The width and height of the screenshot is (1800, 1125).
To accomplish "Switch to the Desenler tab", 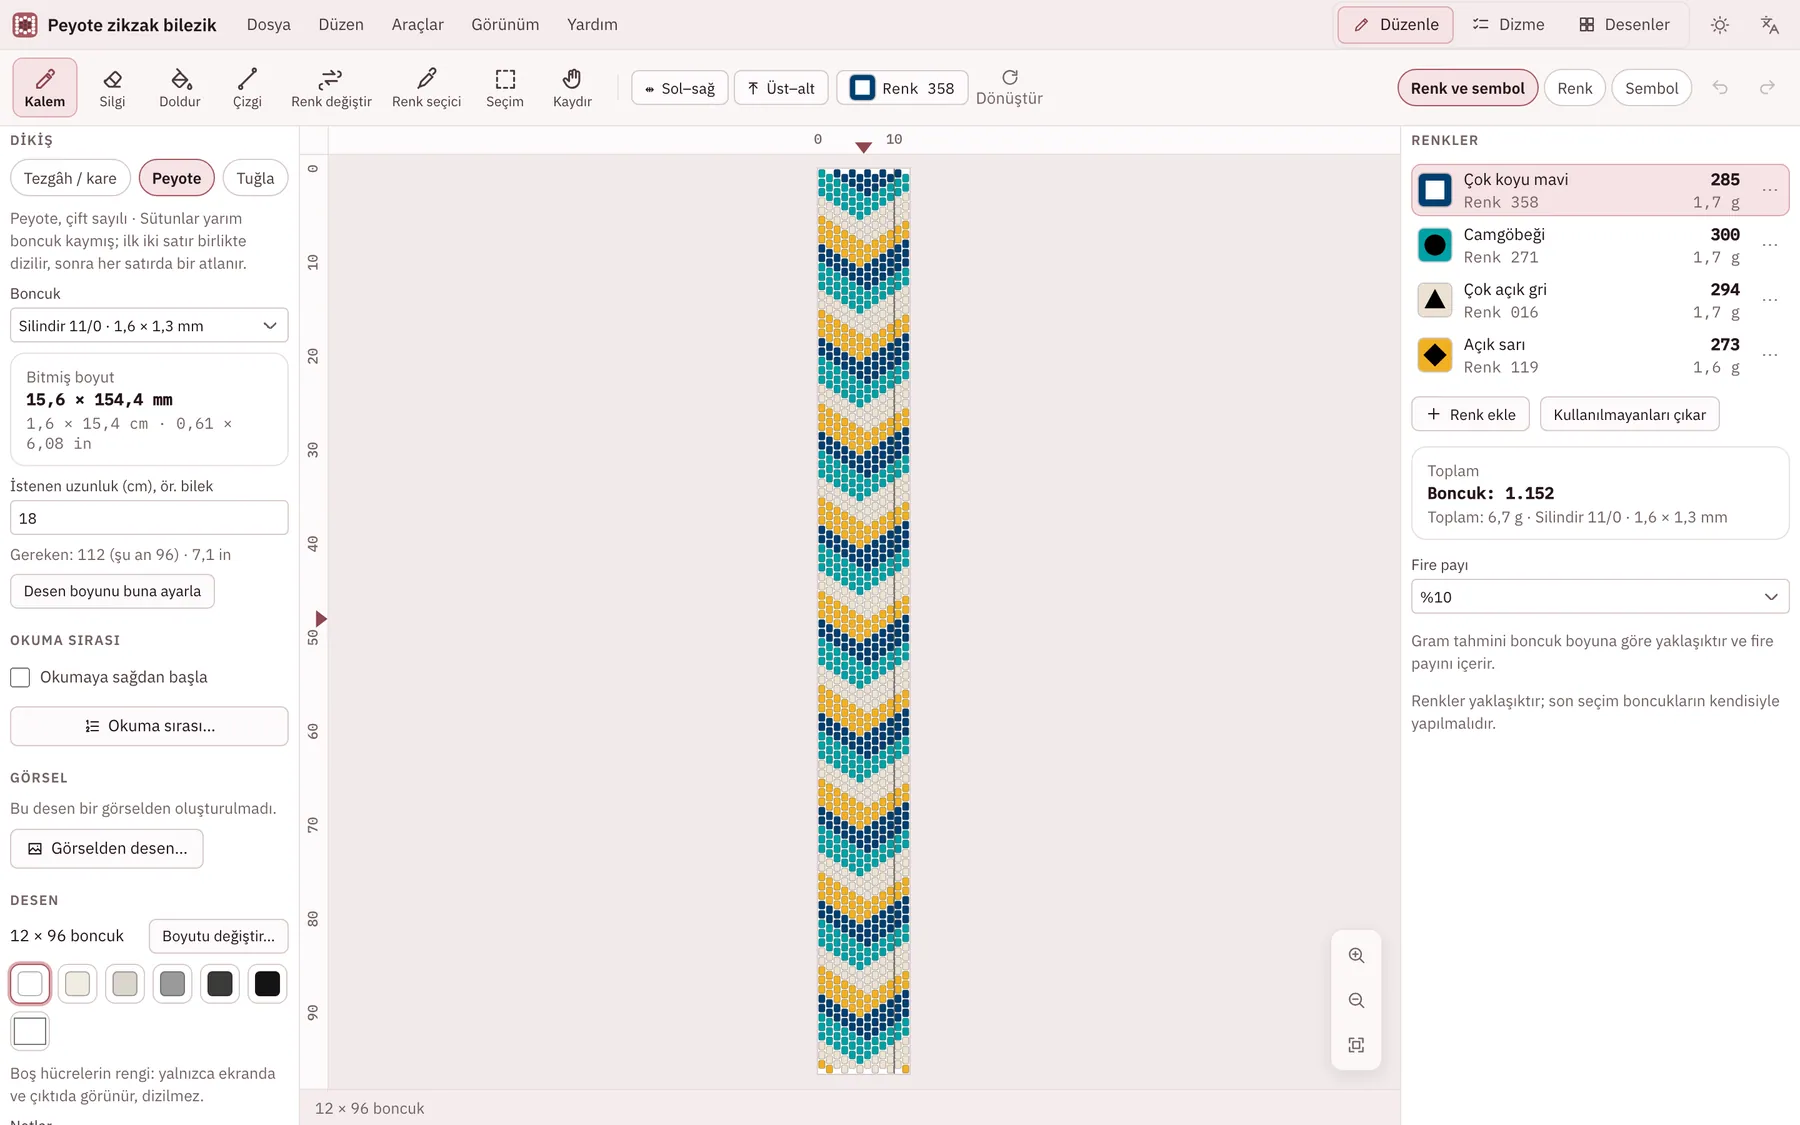I will (x=1624, y=25).
